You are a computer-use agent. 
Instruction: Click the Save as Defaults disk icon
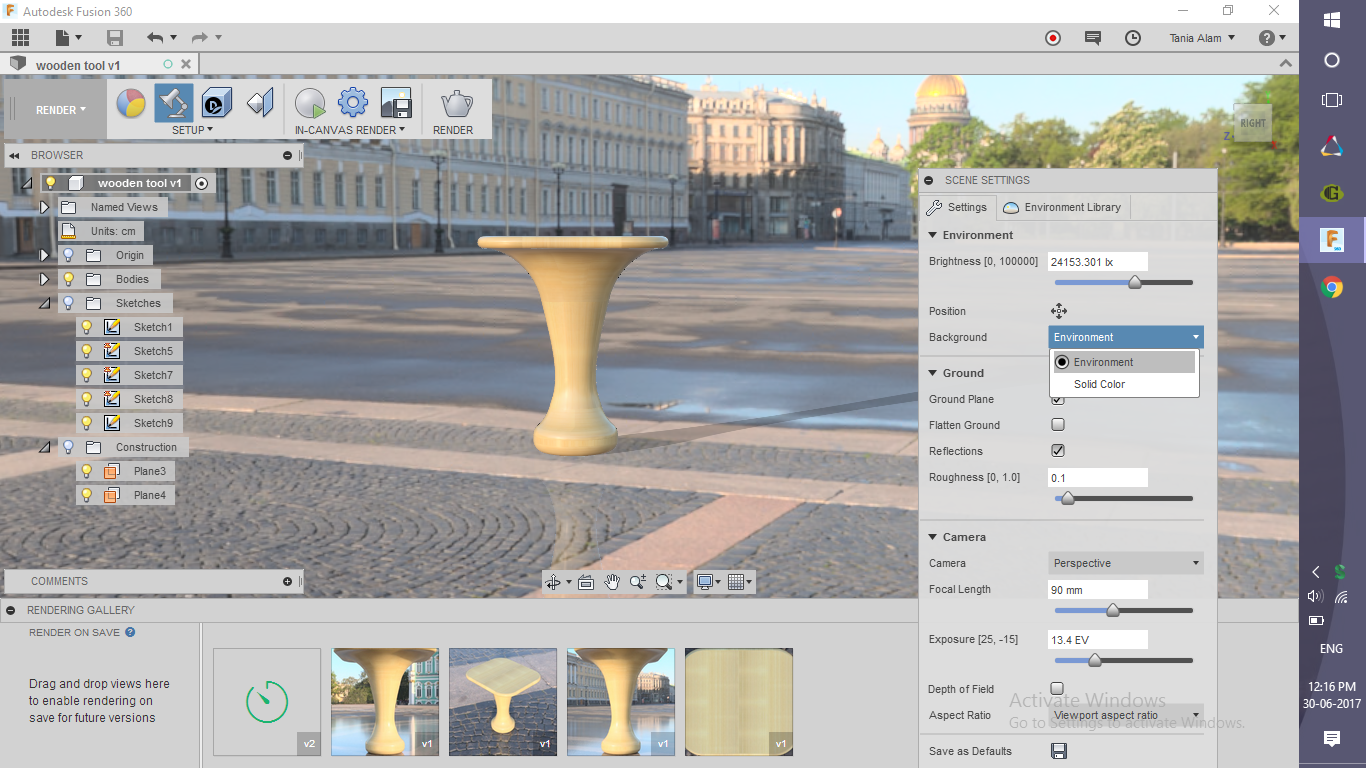1059,751
